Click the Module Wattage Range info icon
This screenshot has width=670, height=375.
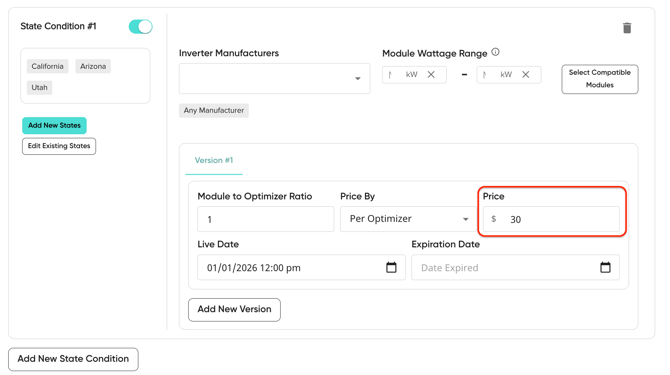495,52
